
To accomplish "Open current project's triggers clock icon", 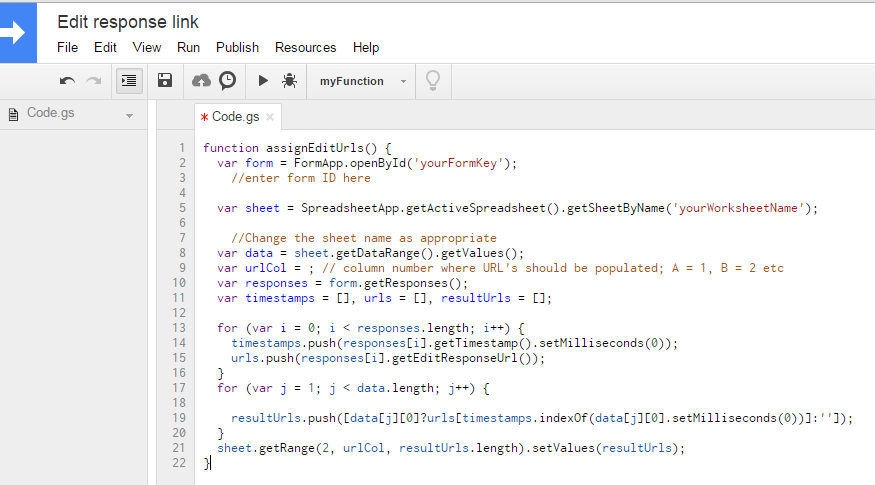I will tap(228, 80).
